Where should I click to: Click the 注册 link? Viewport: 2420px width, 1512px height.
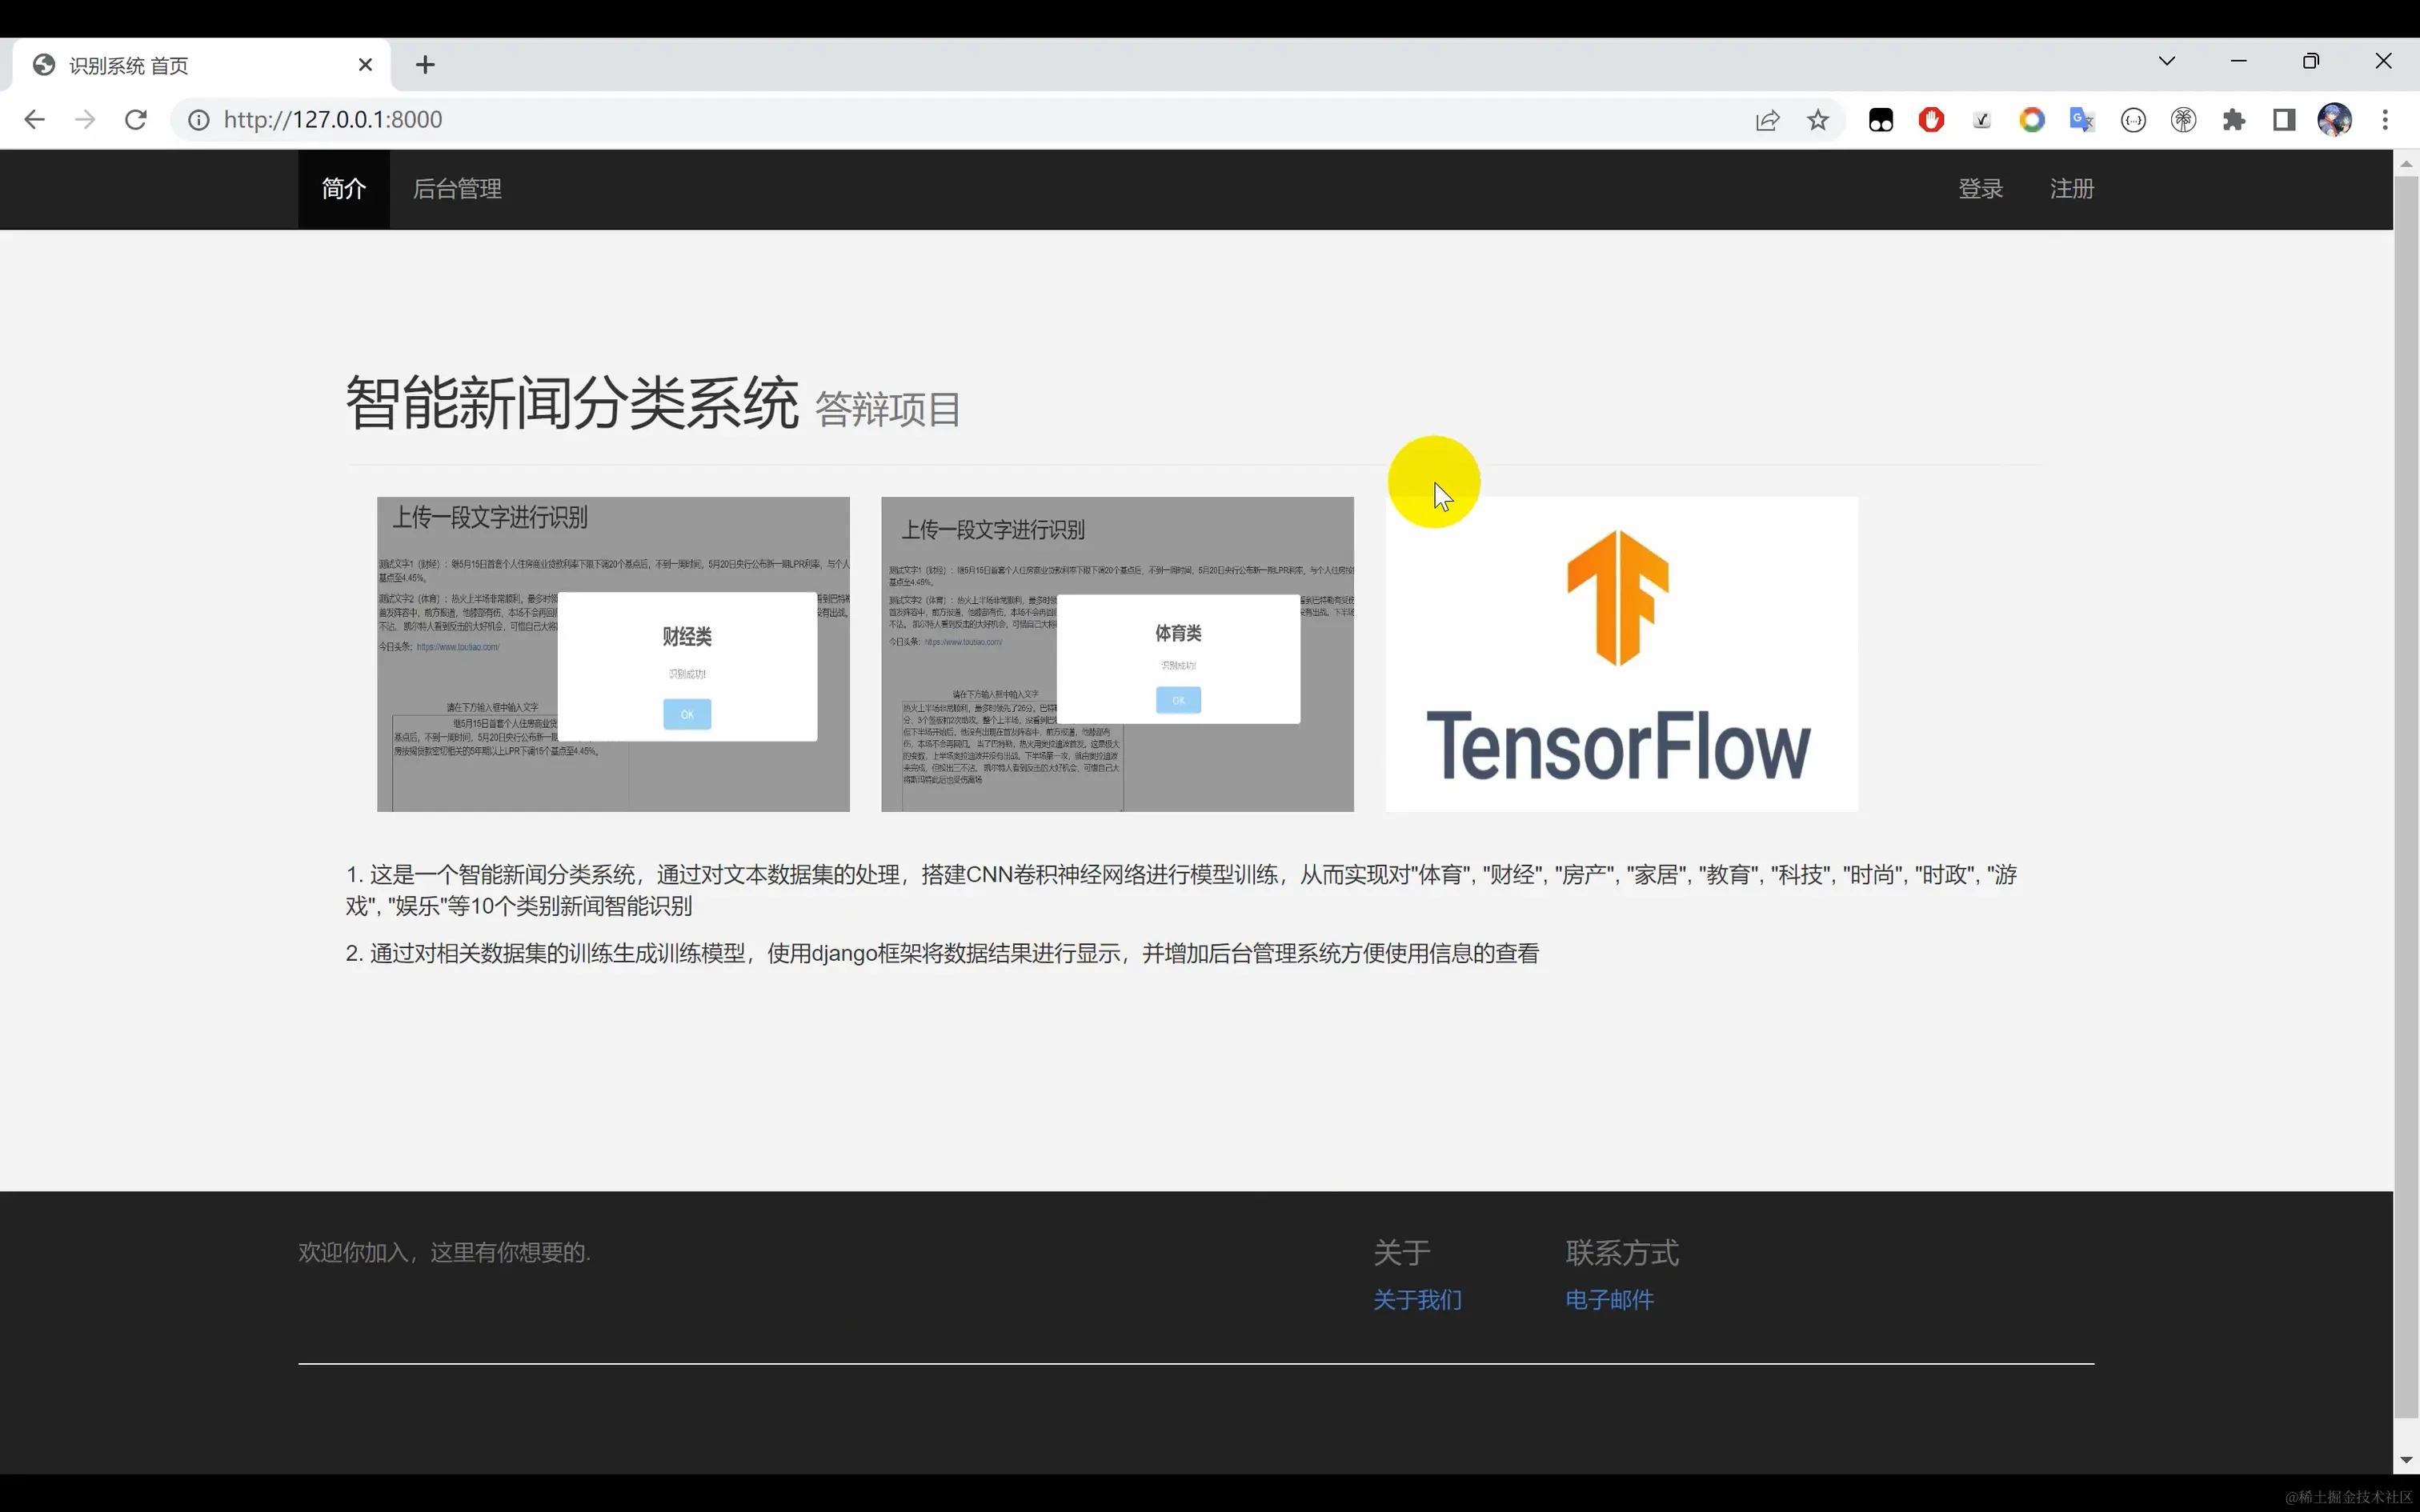(x=2071, y=189)
